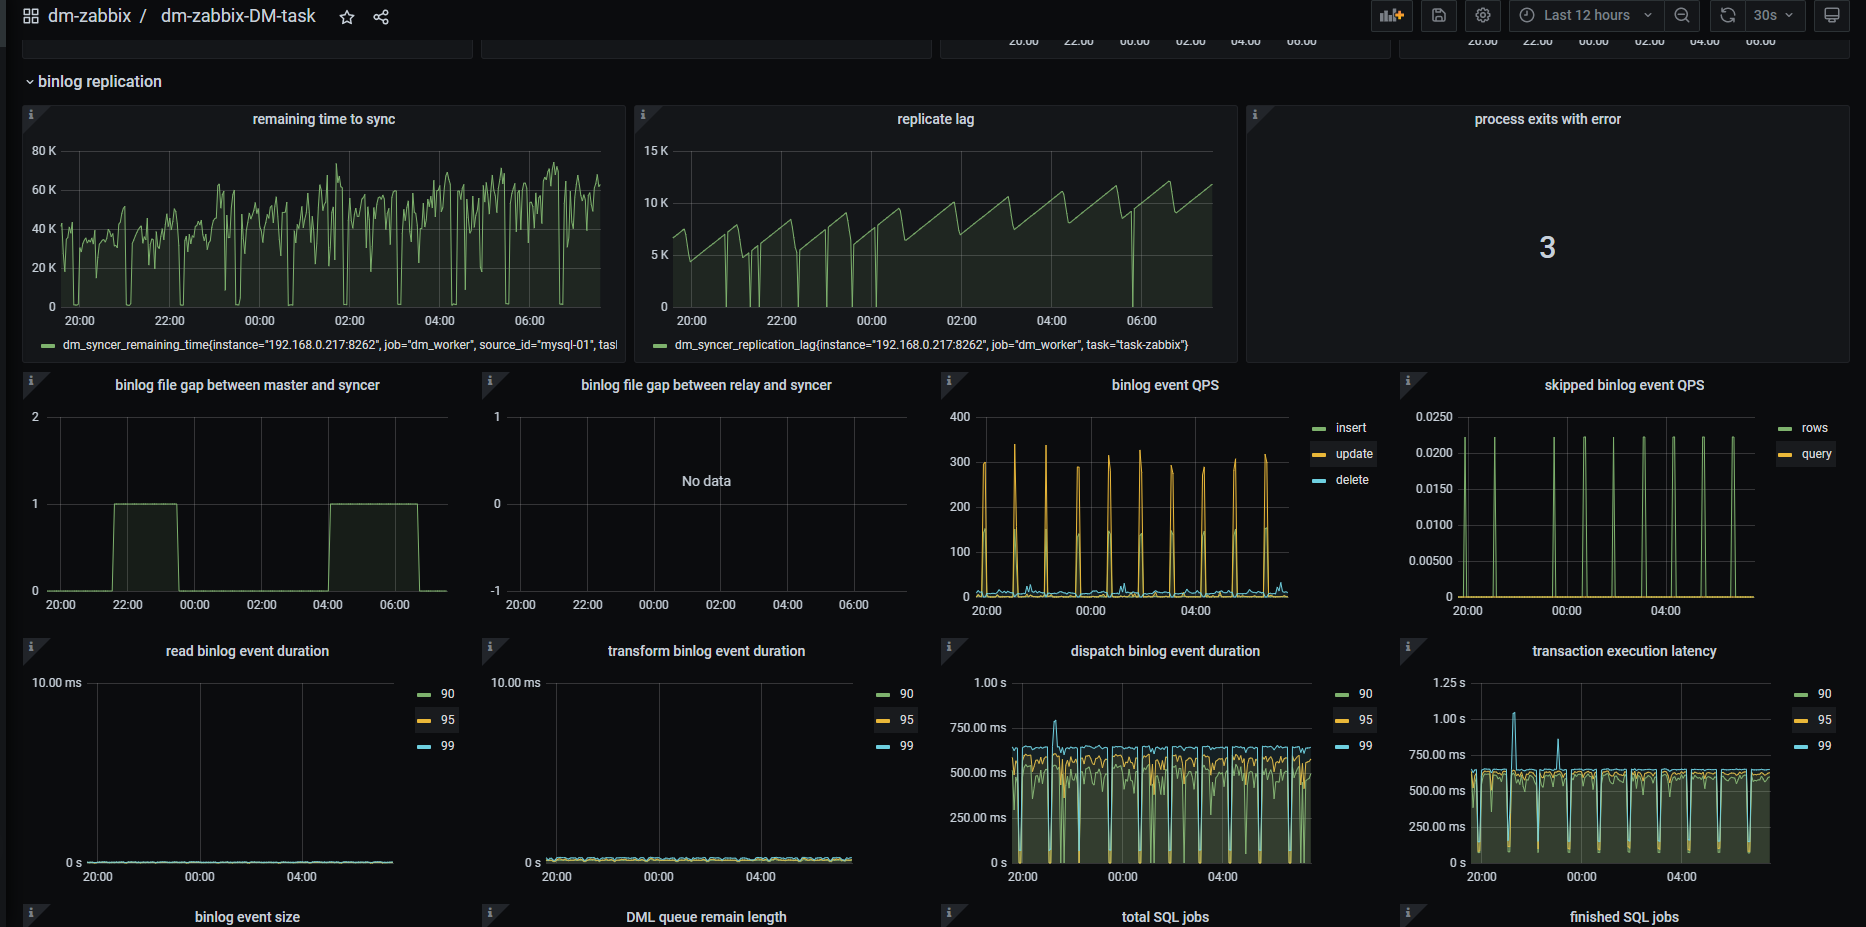Toggle delete series in binlog event QPS
Image resolution: width=1866 pixels, height=927 pixels.
point(1352,480)
